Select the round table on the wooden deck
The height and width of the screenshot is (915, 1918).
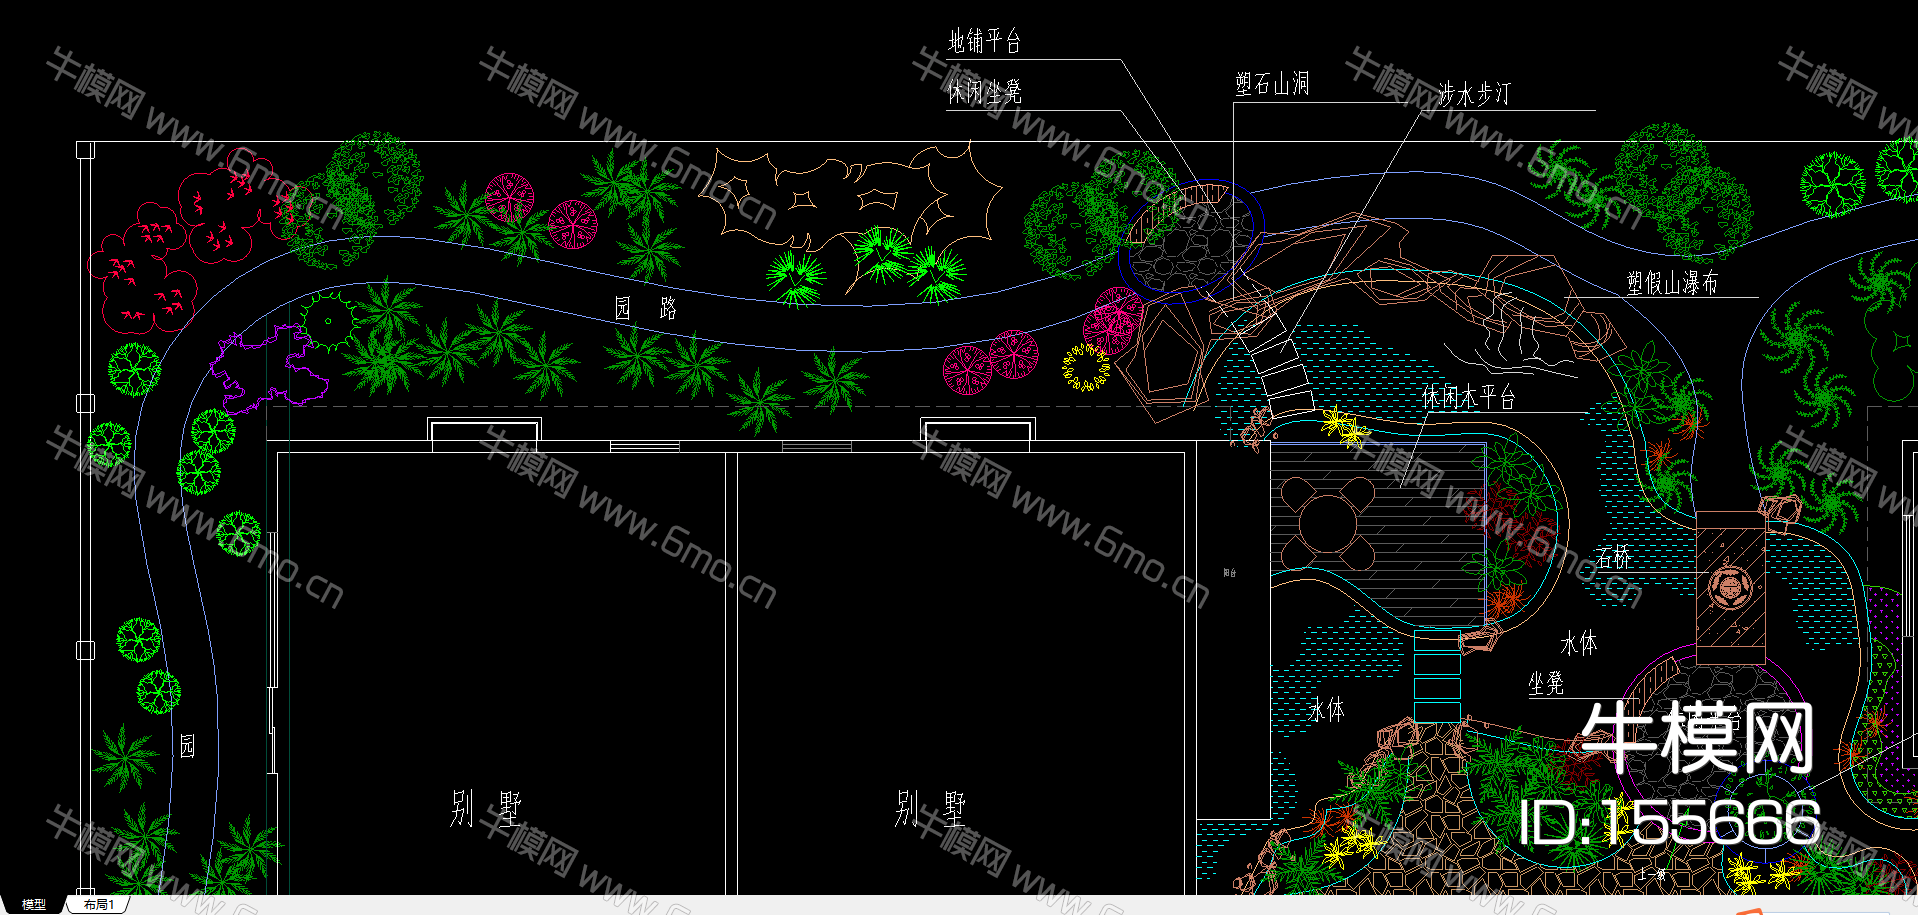tap(1328, 523)
